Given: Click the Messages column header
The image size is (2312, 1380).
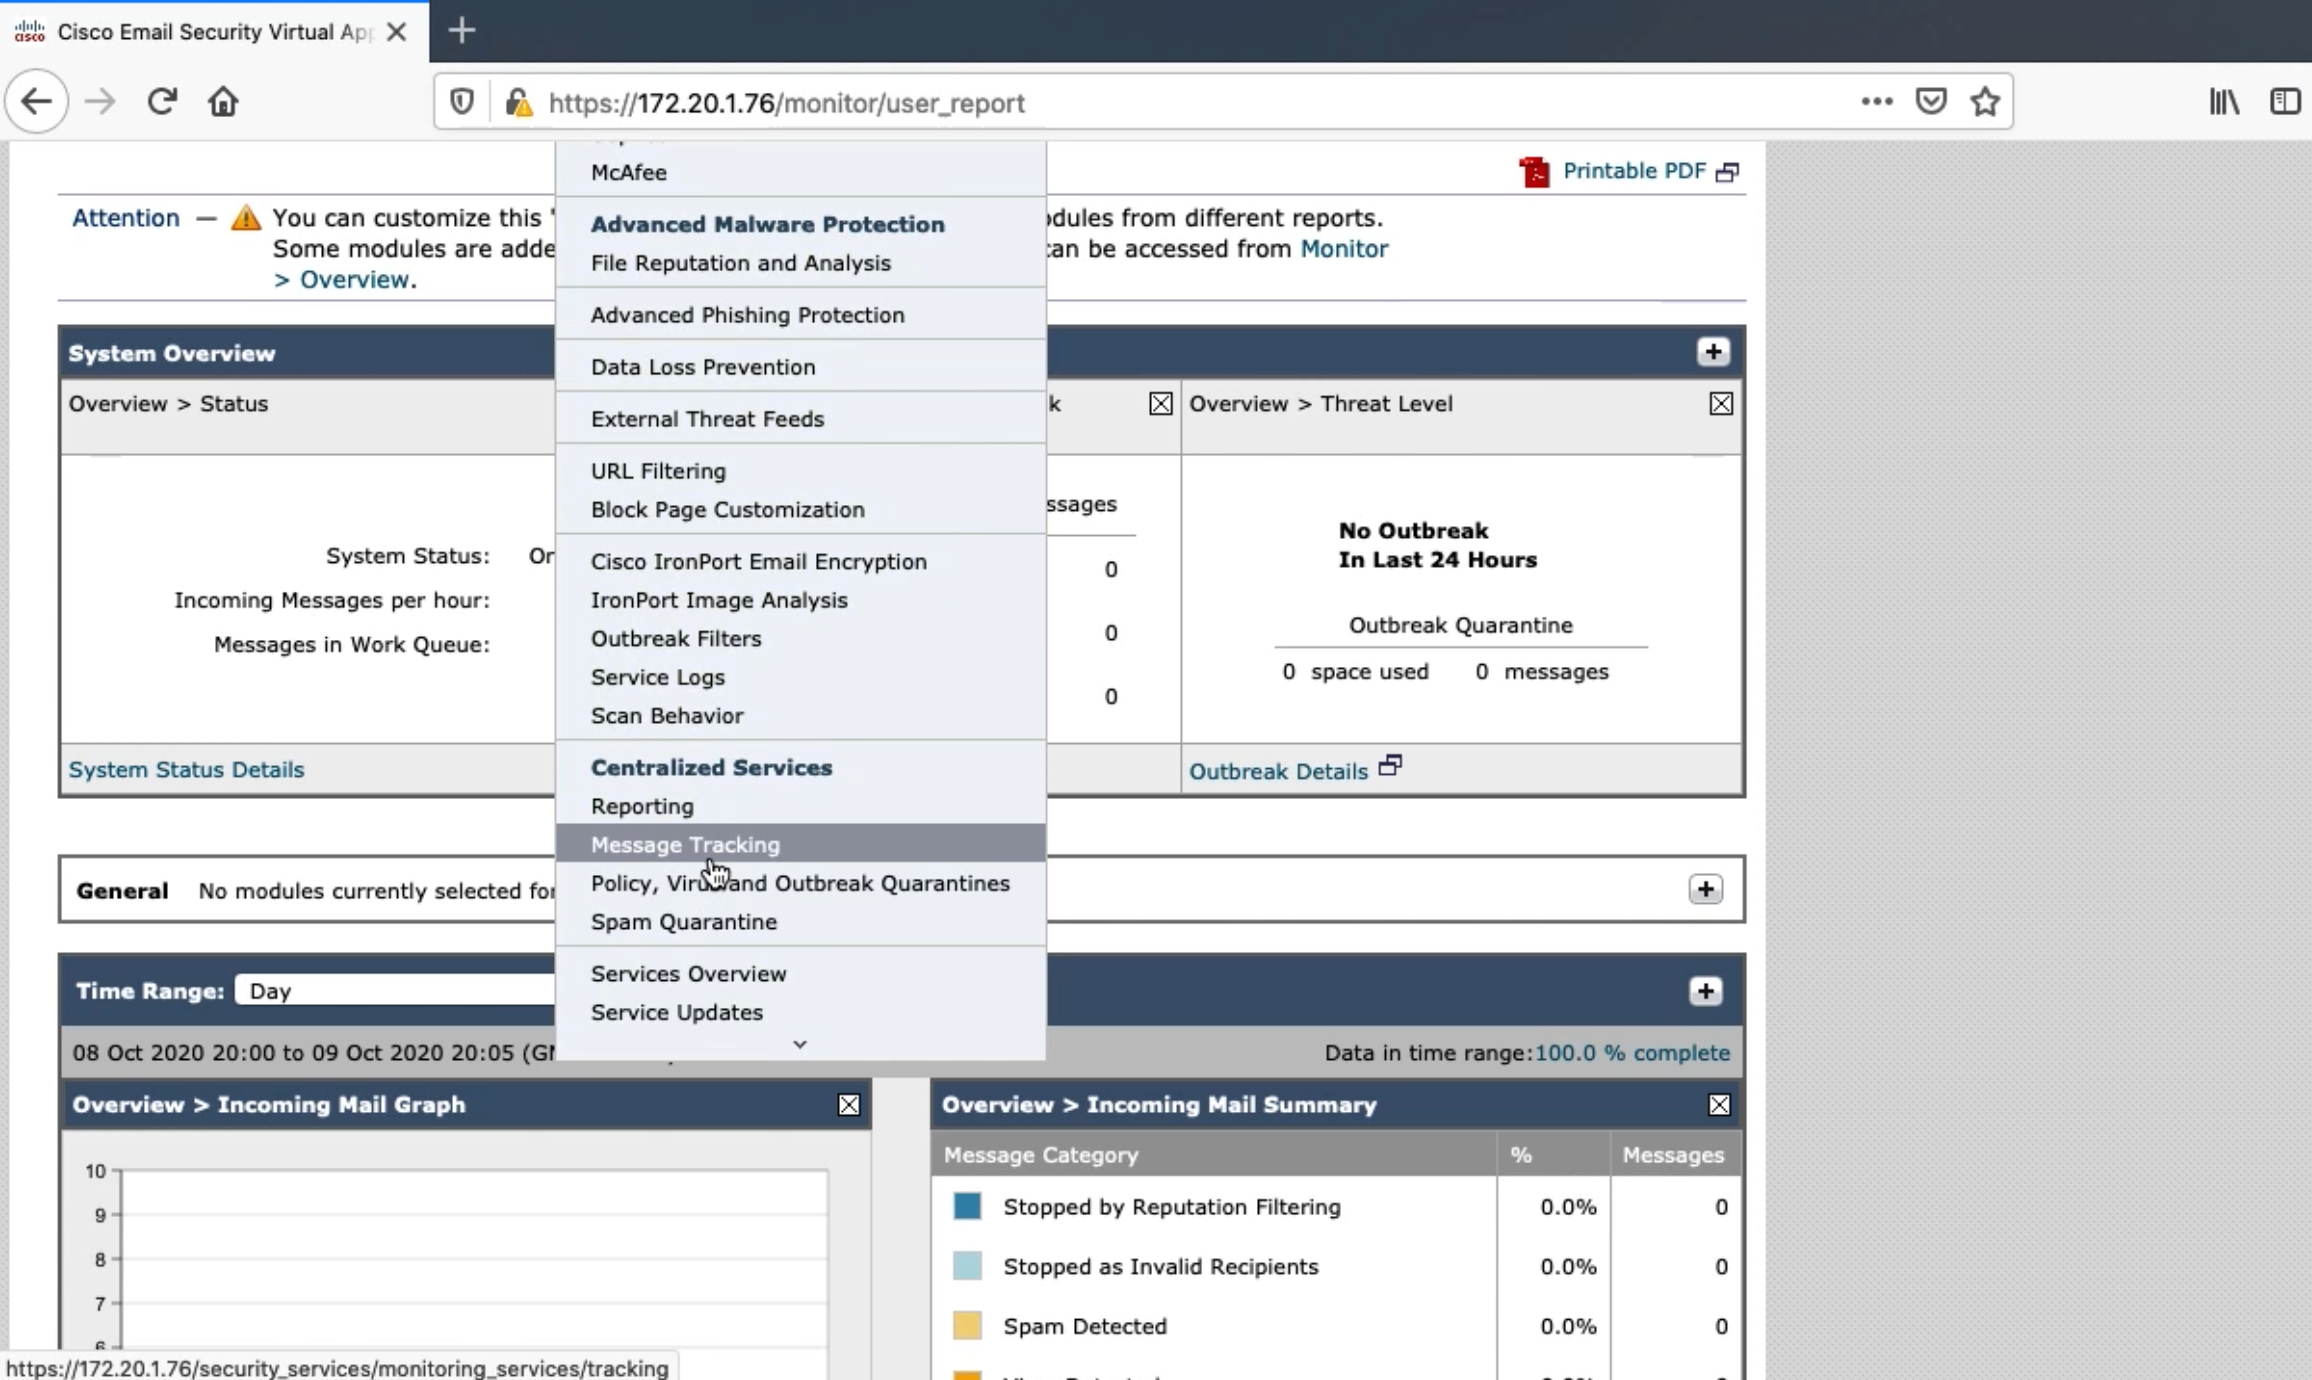Looking at the screenshot, I should 1673,1155.
